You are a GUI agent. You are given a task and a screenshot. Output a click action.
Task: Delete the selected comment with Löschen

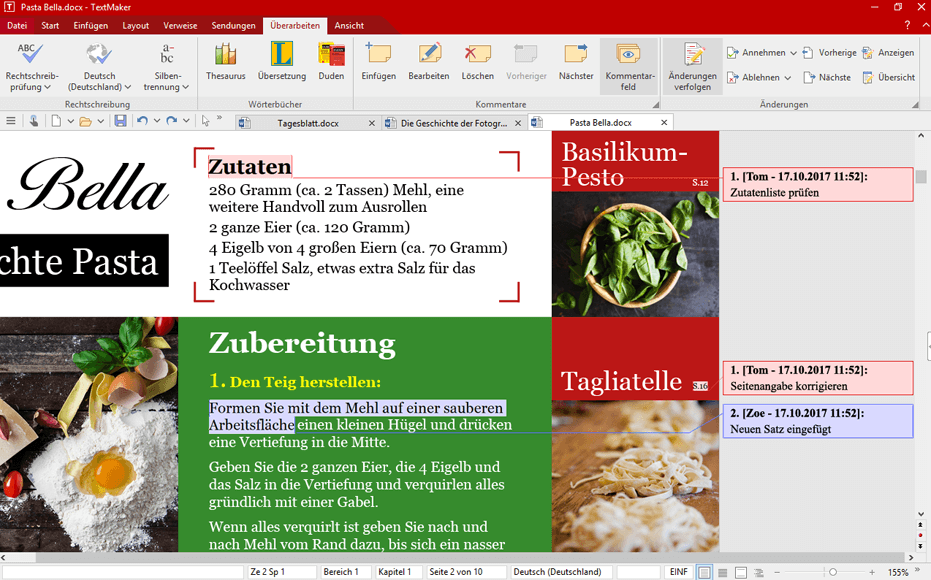[477, 62]
